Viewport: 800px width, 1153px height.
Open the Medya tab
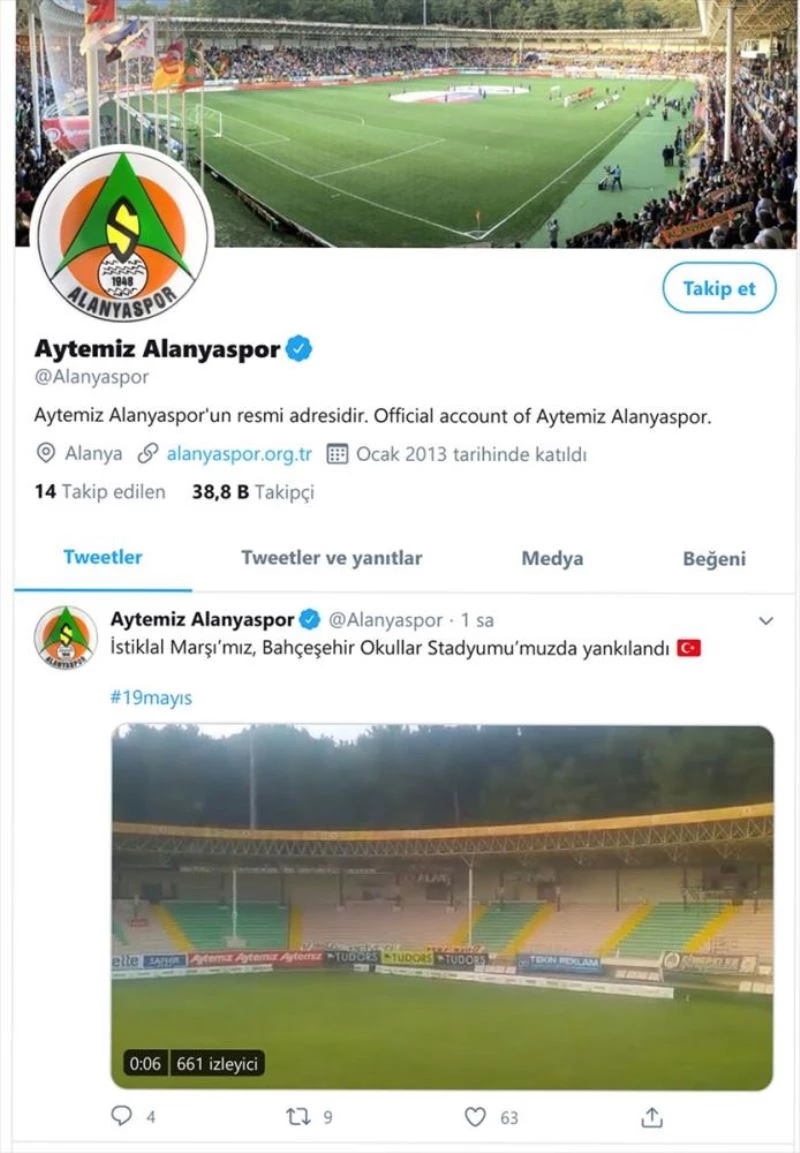coord(552,559)
